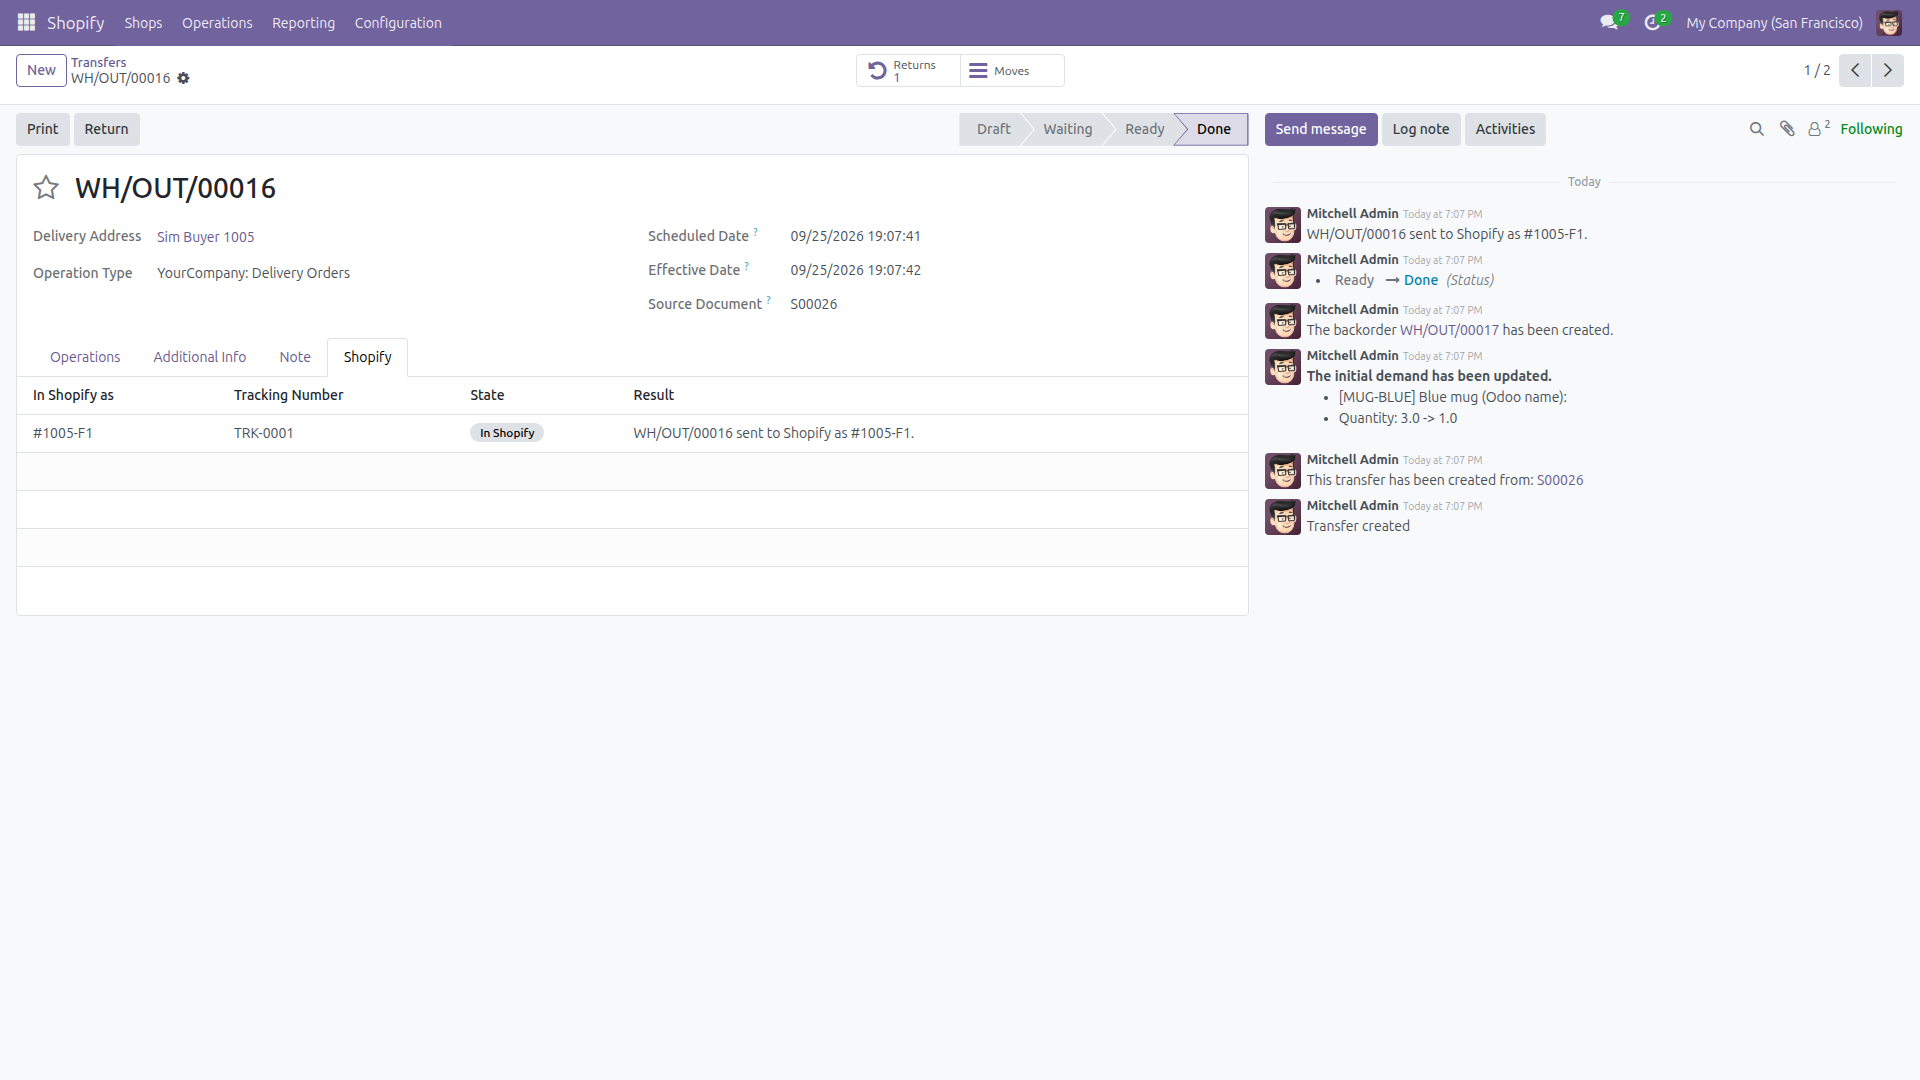Click Send message button

click(x=1320, y=129)
